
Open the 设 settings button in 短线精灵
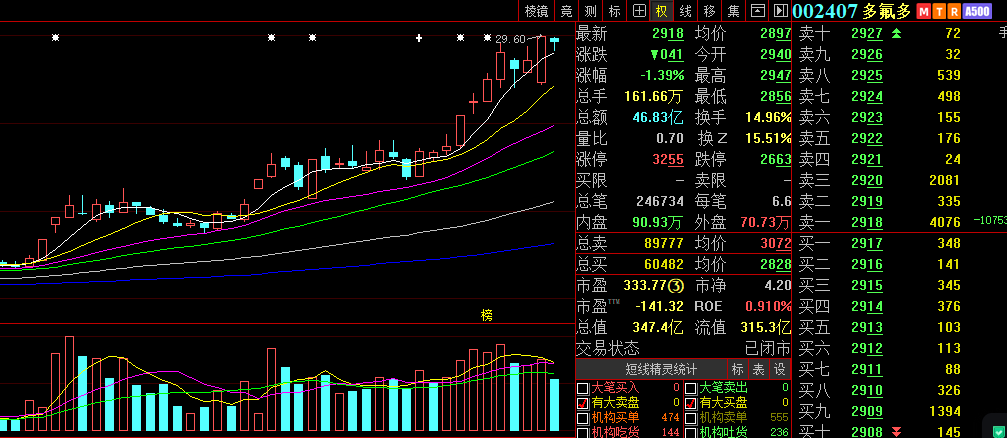(780, 369)
